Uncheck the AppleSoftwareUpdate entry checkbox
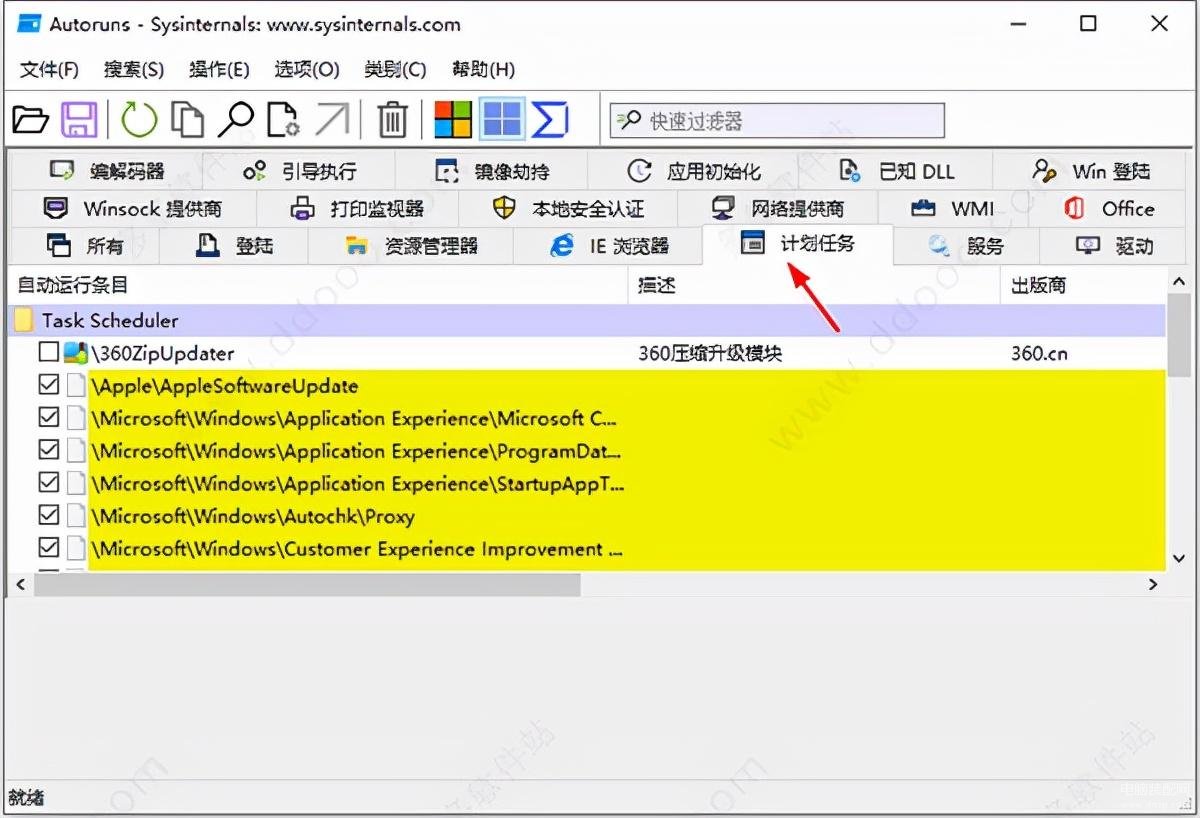Viewport: 1200px width, 818px height. (48, 385)
